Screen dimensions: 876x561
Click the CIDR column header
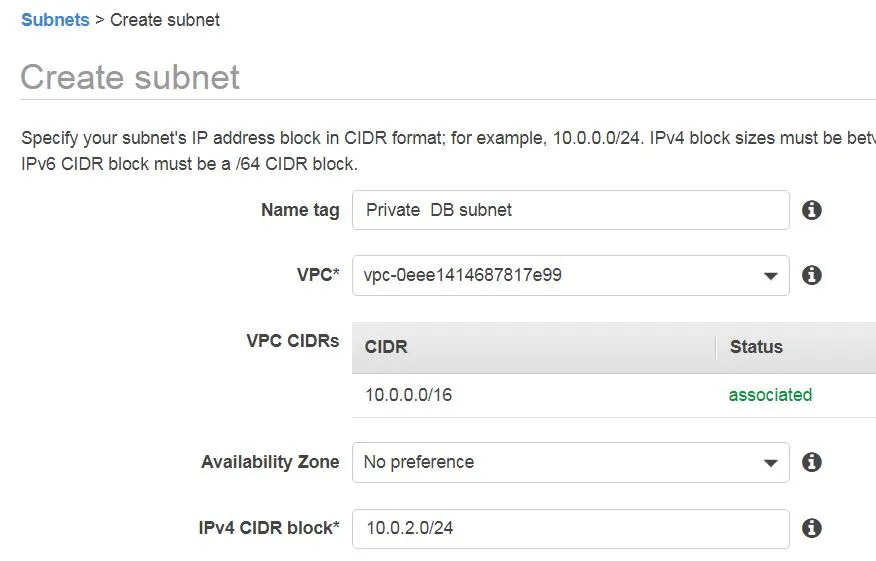tap(534, 347)
